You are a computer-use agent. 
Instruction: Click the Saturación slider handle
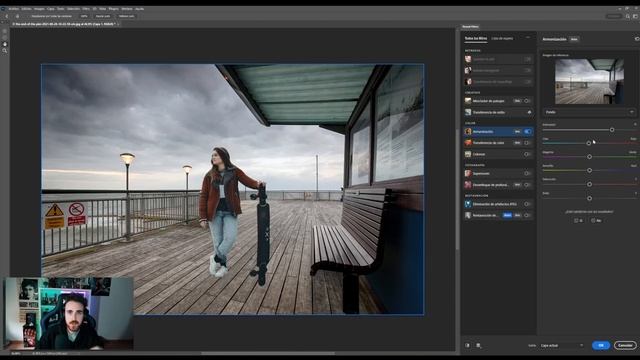[x=589, y=184]
